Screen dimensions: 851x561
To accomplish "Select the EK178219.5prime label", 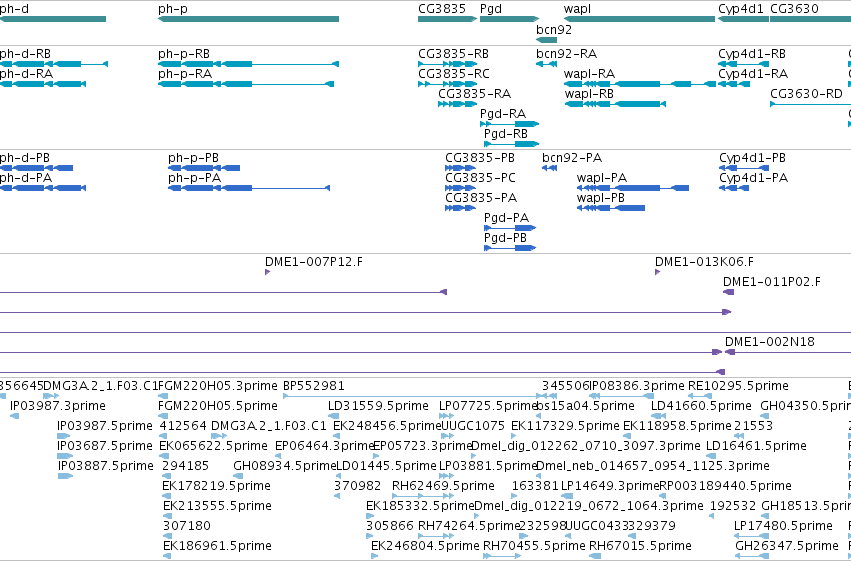I will point(216,486).
